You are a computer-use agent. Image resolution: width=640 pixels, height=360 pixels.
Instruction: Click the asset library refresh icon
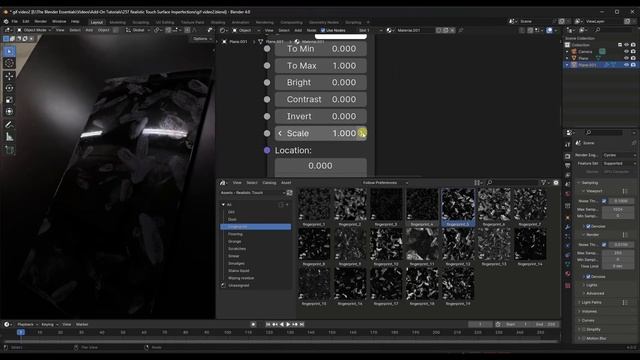(289, 193)
